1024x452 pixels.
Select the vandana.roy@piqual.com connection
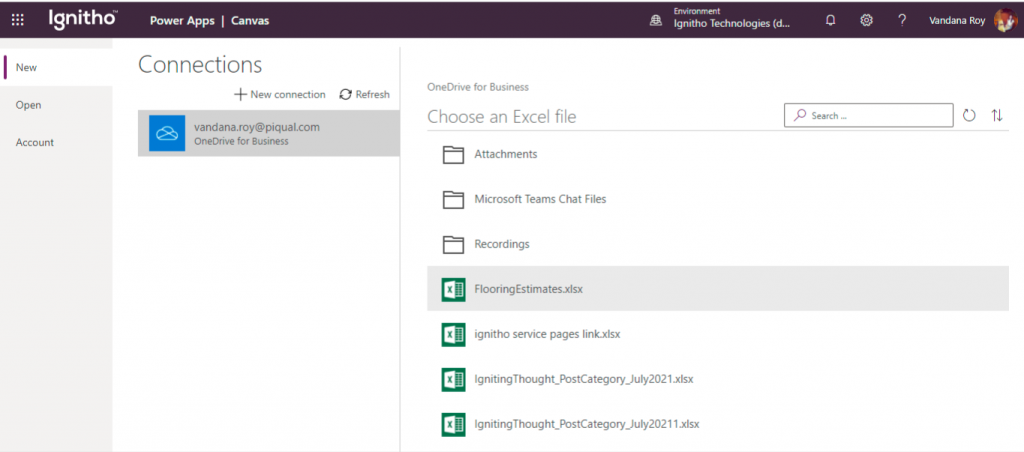268,133
